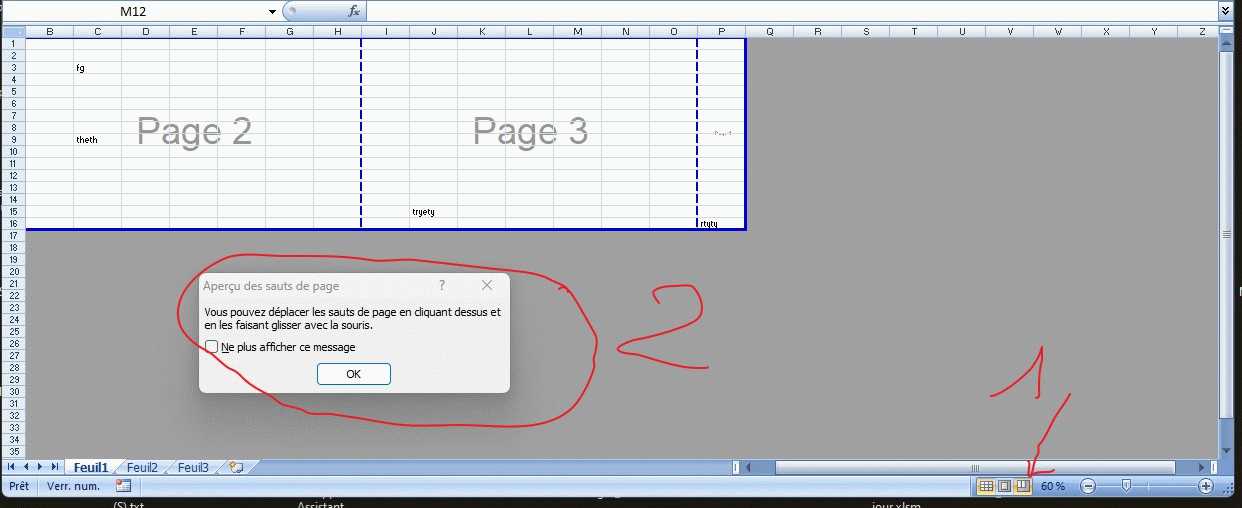Click the help question mark in the dialog
This screenshot has width=1242, height=508.
[442, 285]
